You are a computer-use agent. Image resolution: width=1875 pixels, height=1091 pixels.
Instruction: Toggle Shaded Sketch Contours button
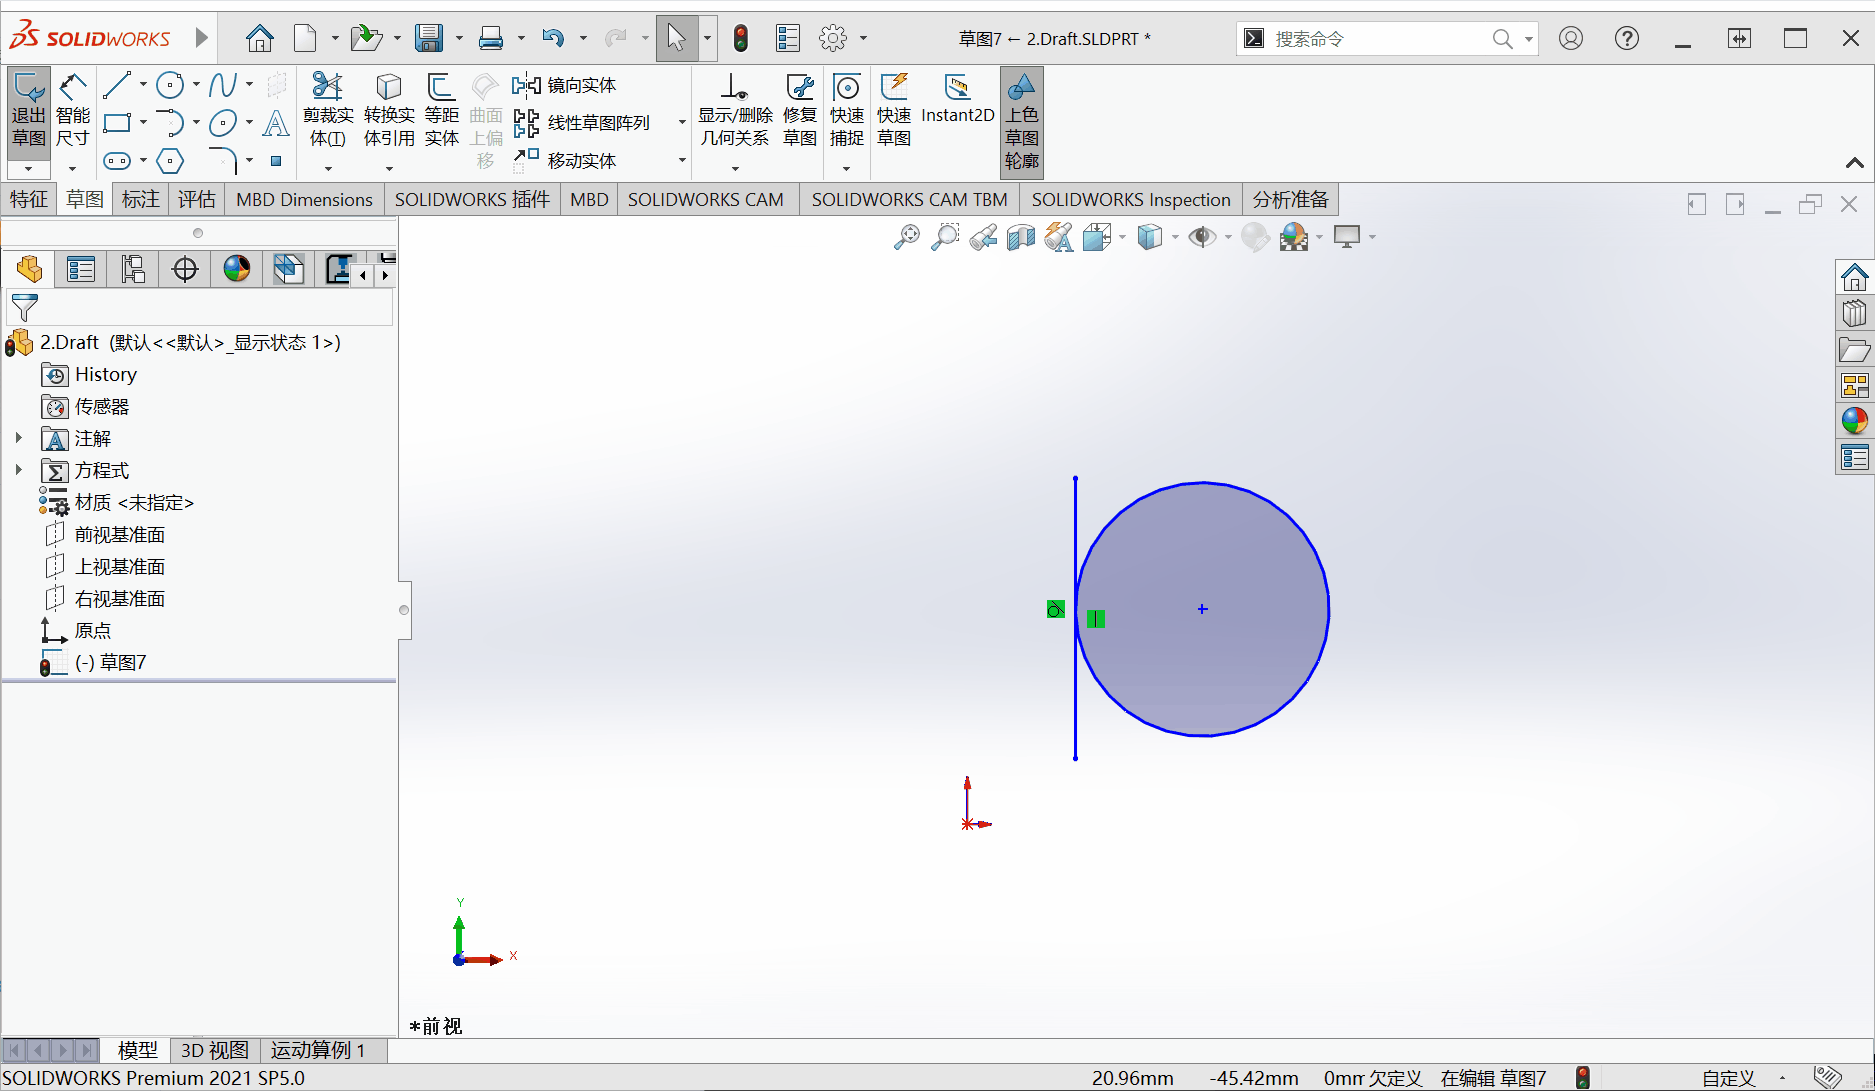coord(1021,122)
